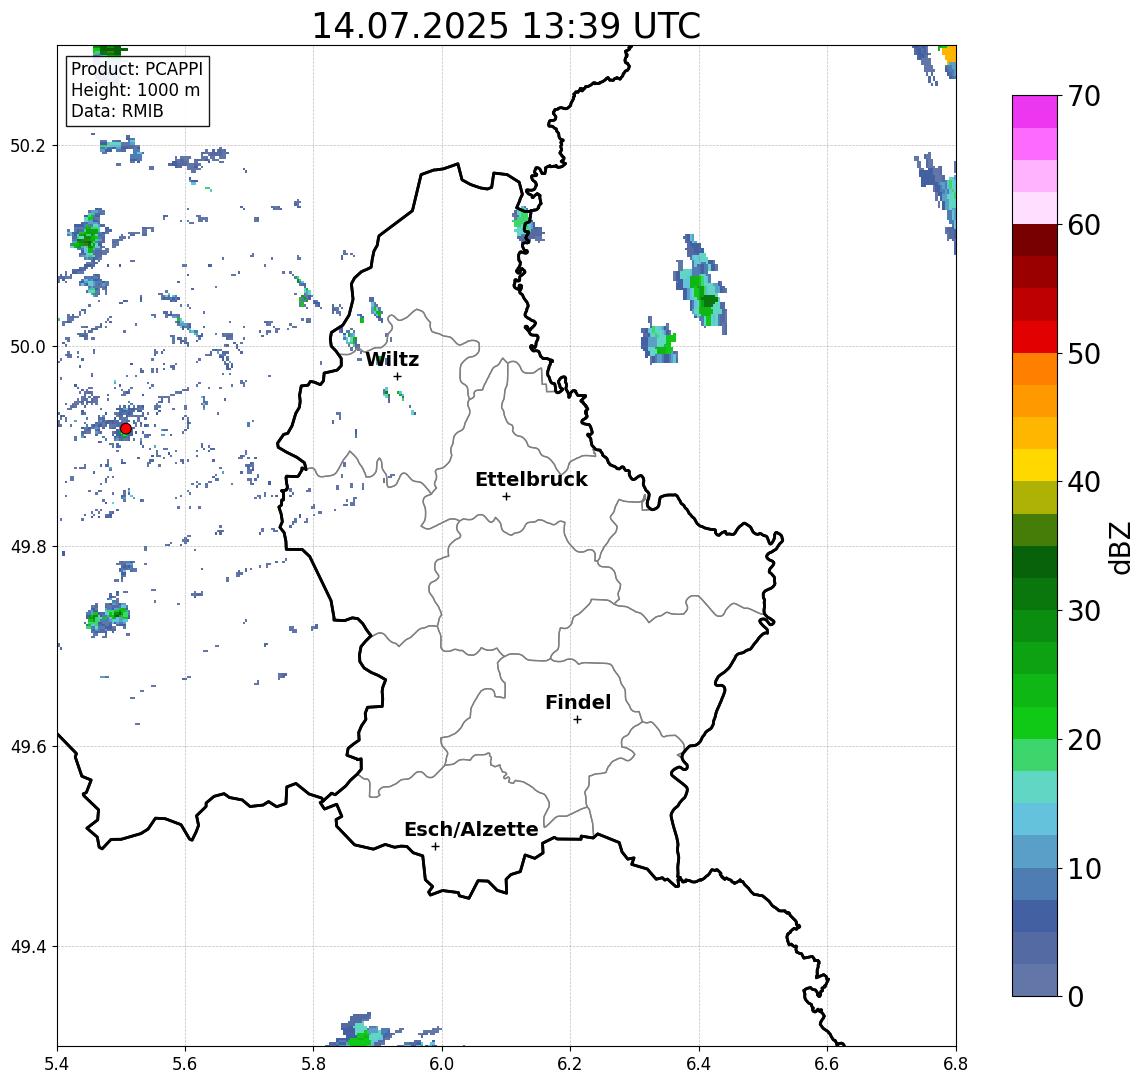Click the red station marker dot
This screenshot has height=1084, width=1145.
pyautogui.click(x=126, y=429)
